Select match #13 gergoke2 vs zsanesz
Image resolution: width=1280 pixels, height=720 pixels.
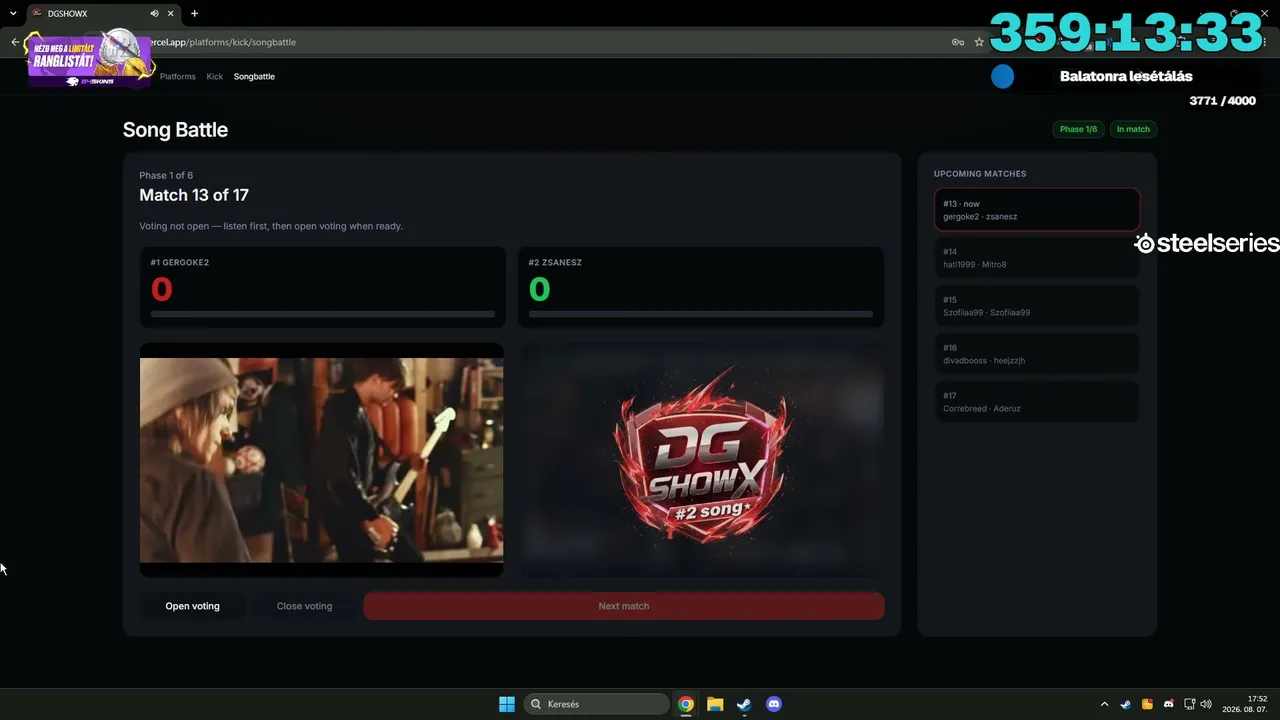(1037, 210)
